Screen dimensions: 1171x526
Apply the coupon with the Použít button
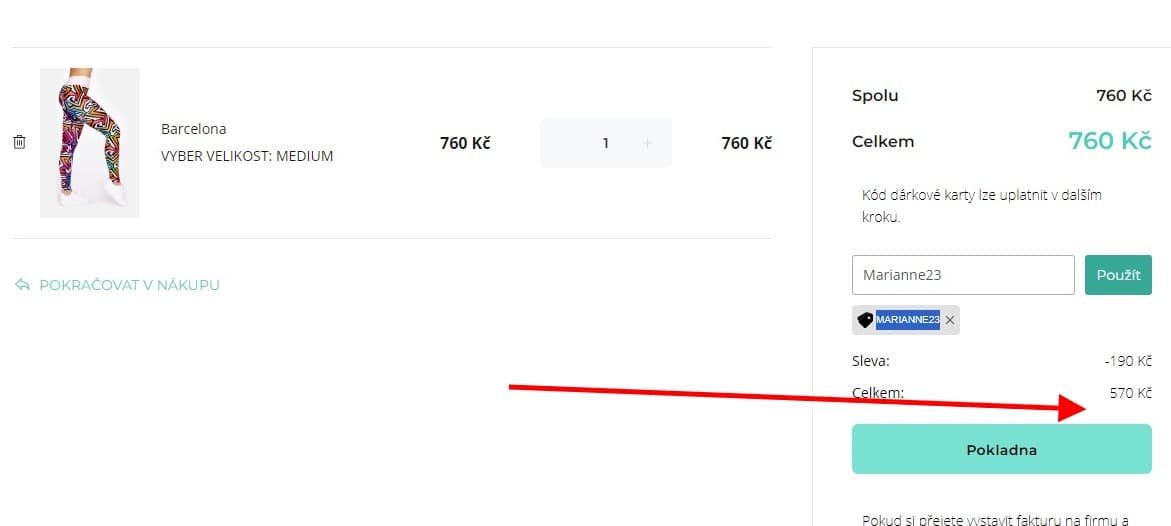point(1118,275)
